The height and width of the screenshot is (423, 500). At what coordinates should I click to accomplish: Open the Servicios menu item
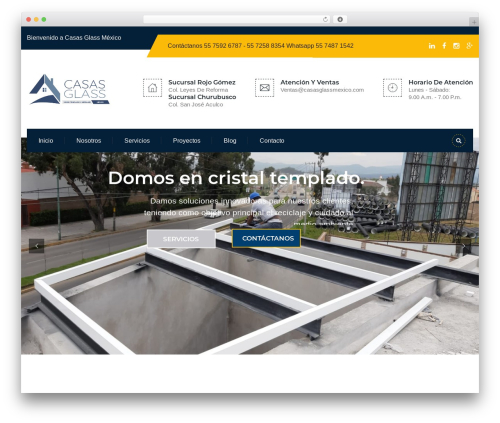point(137,141)
